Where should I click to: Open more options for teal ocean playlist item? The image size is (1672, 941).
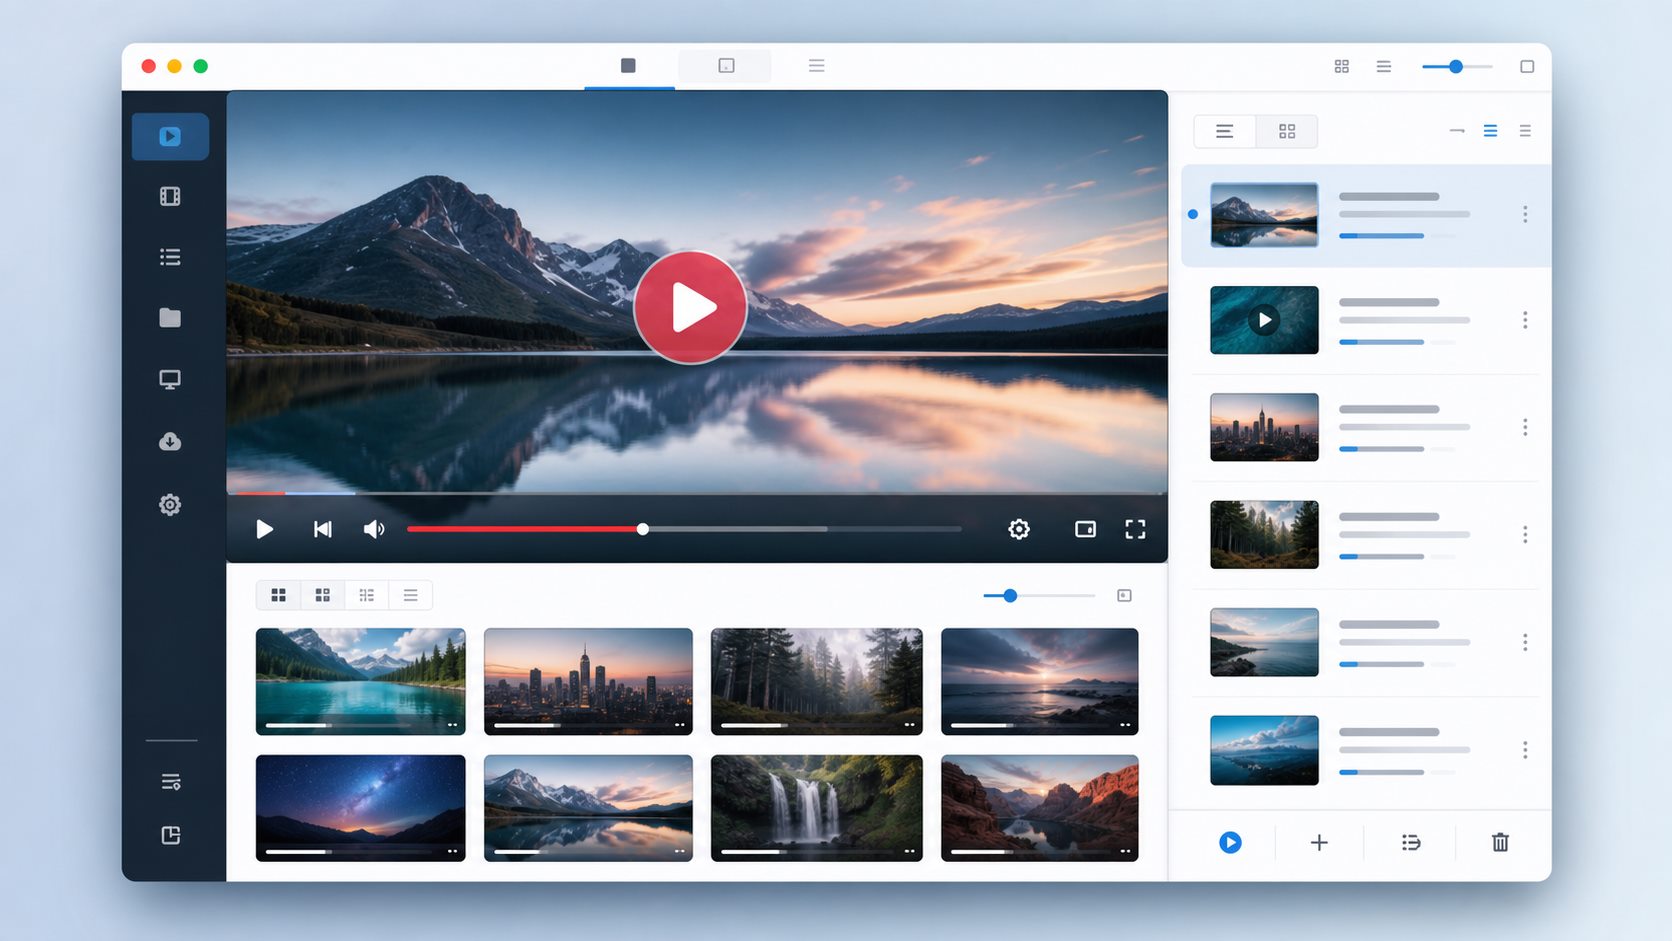1525,320
